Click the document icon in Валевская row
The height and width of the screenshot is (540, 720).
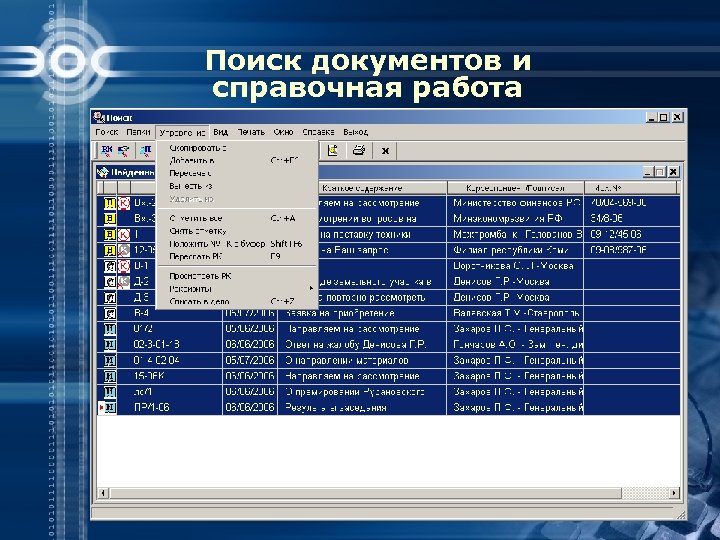[110, 313]
